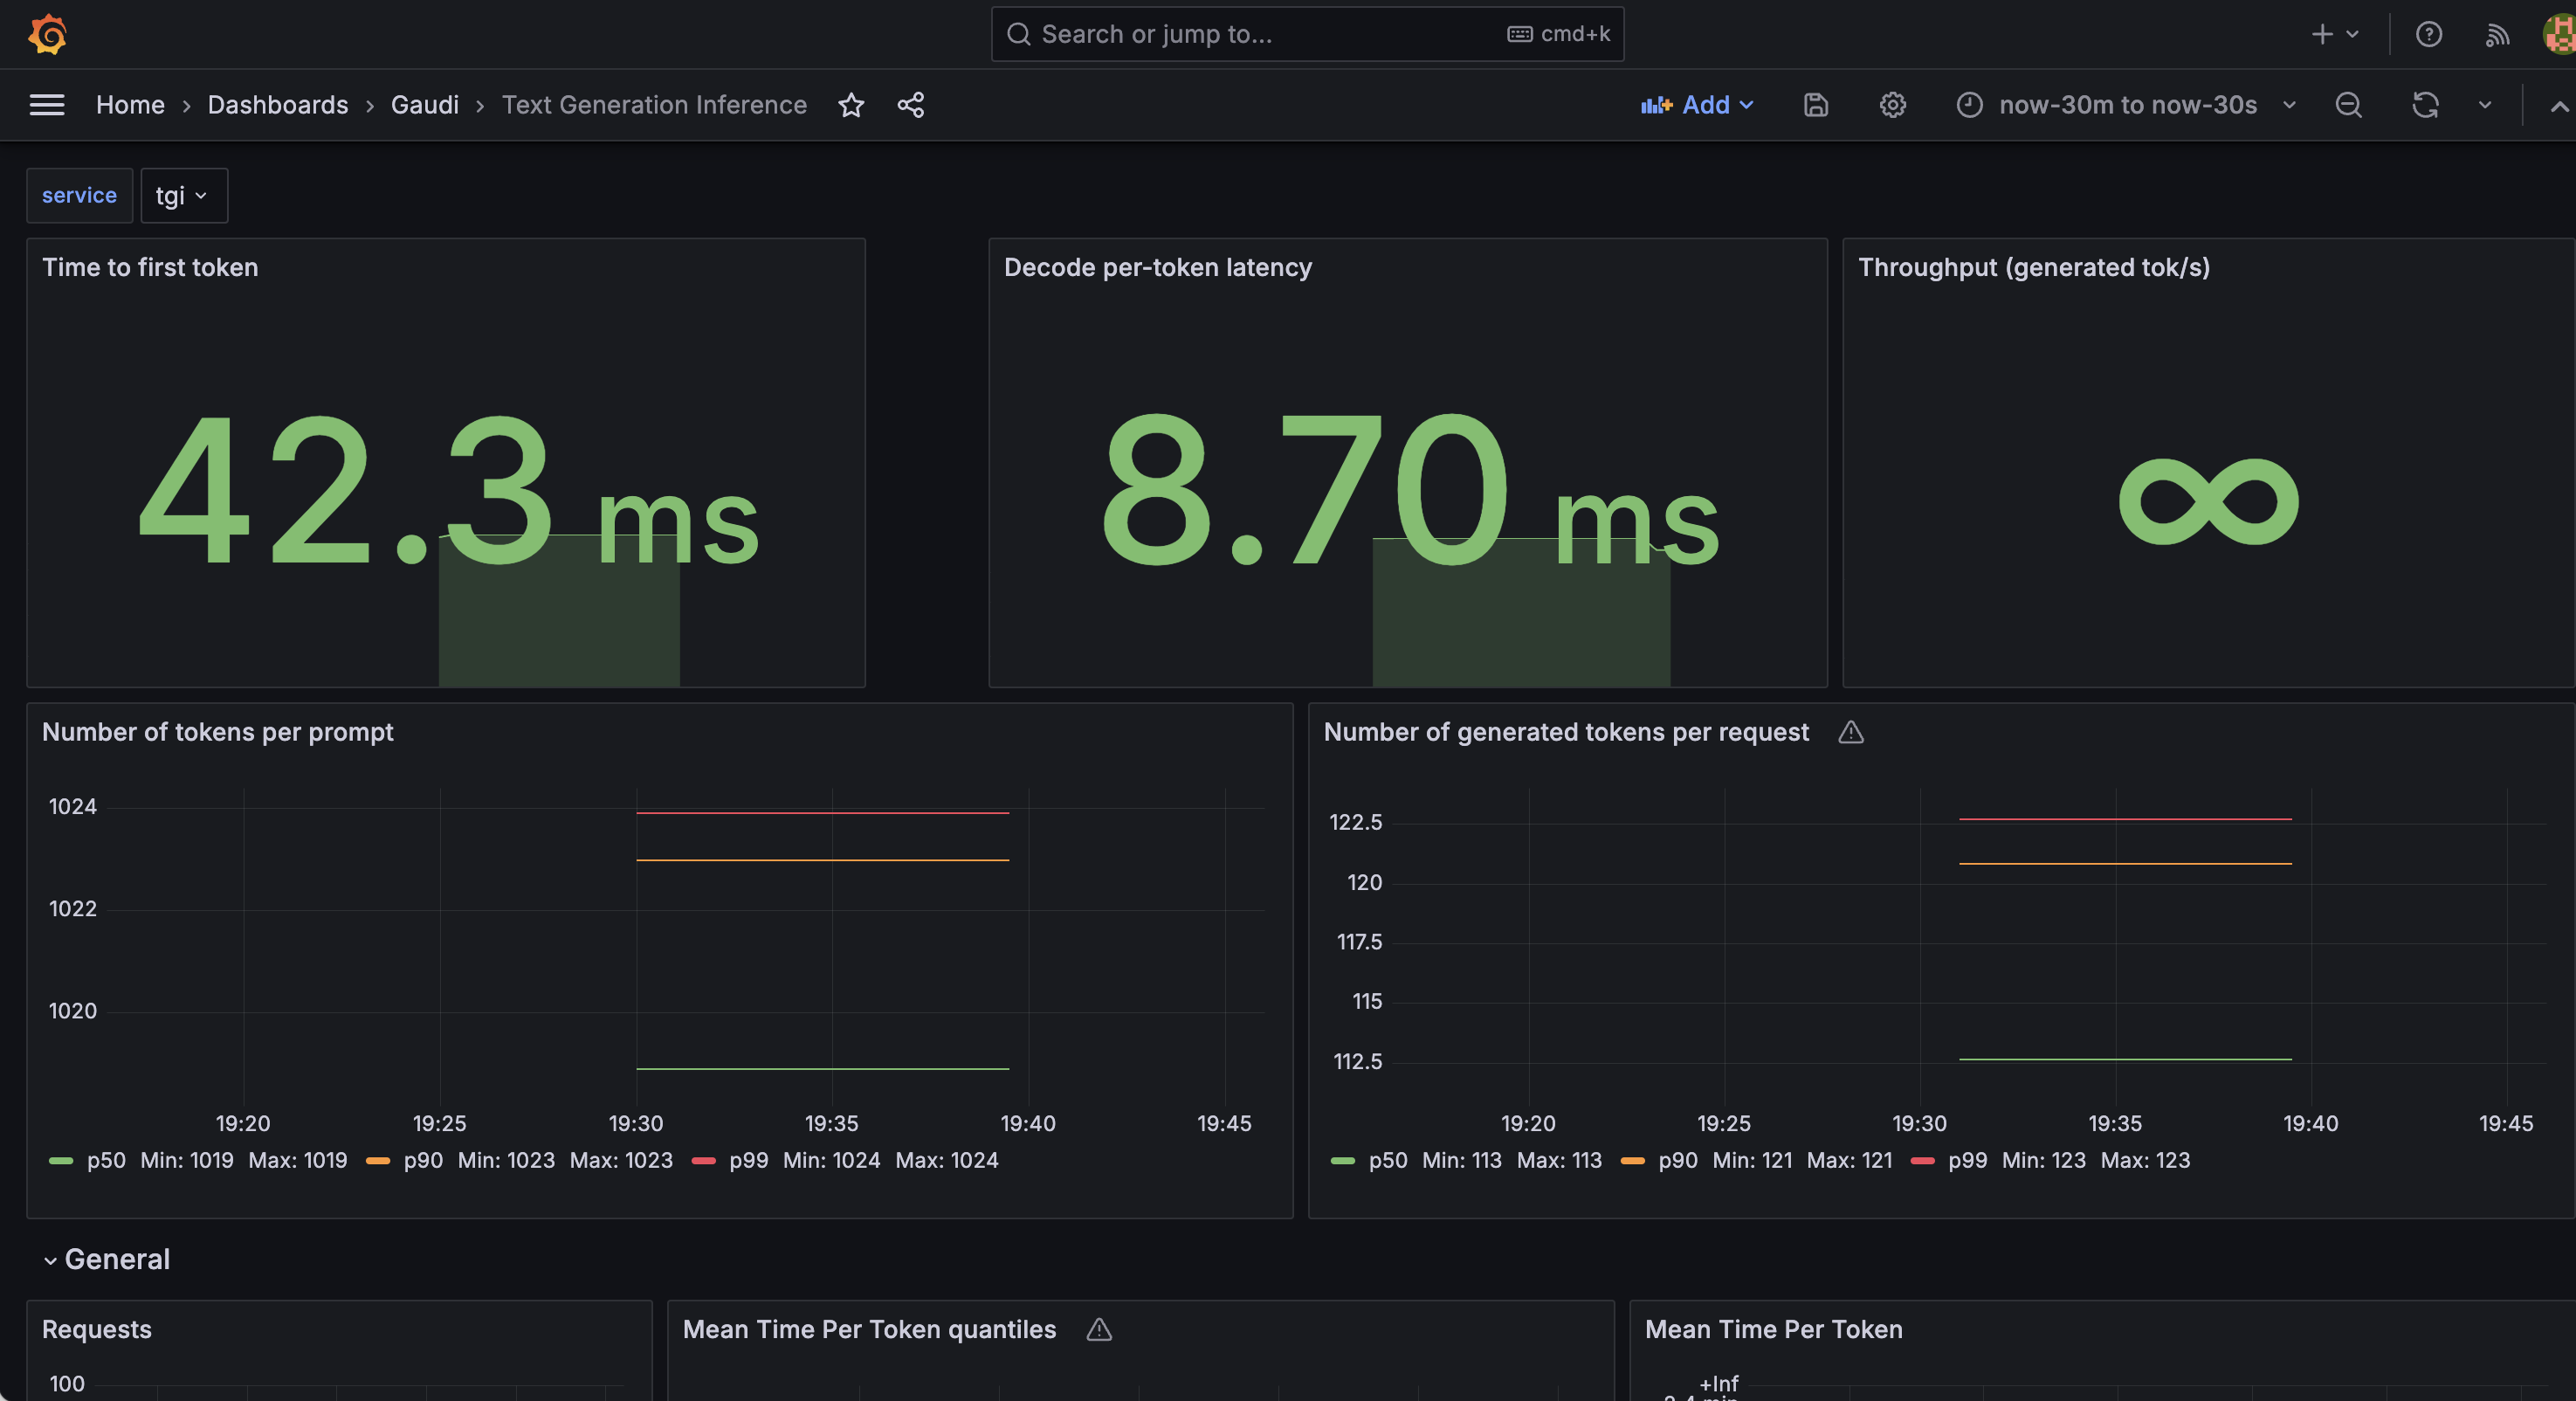Open dashboard settings gear
This screenshot has height=1401, width=2576.
click(1892, 105)
